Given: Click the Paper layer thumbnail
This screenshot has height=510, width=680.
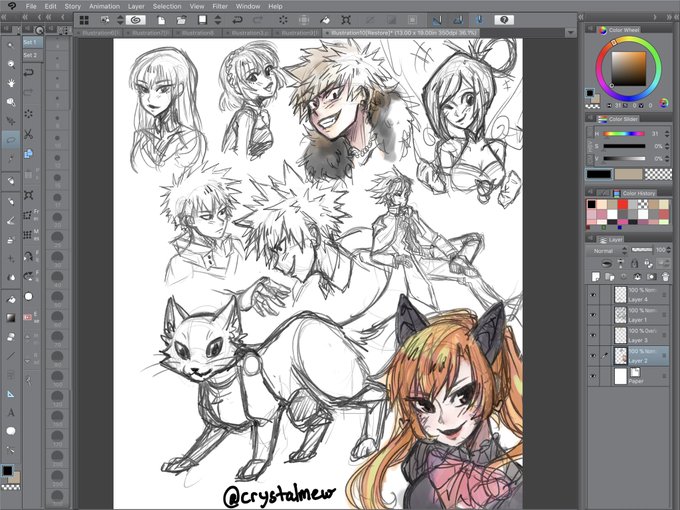Looking at the screenshot, I should [621, 376].
